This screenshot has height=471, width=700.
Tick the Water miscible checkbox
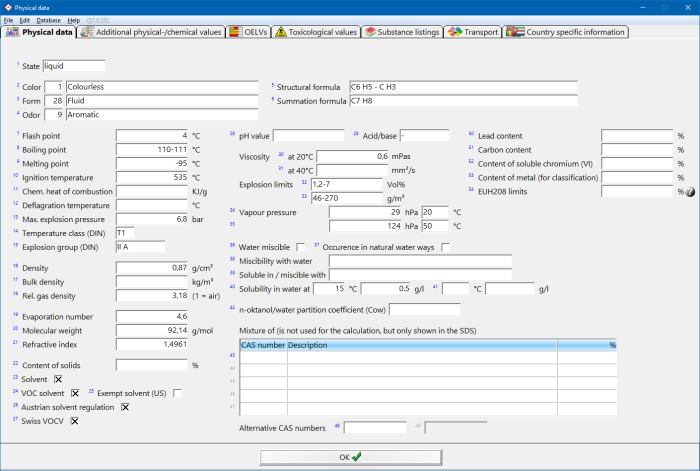tap(301, 247)
